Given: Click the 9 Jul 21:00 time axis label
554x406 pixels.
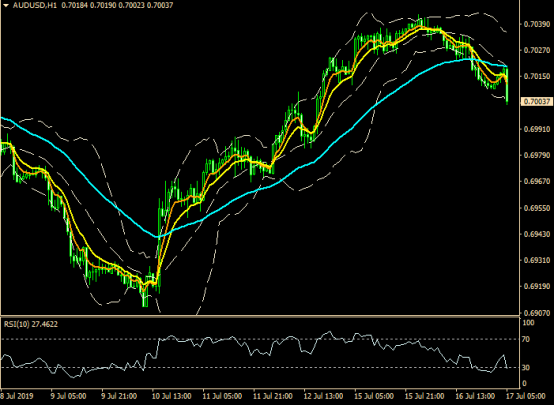Looking at the screenshot, I should pyautogui.click(x=119, y=396).
